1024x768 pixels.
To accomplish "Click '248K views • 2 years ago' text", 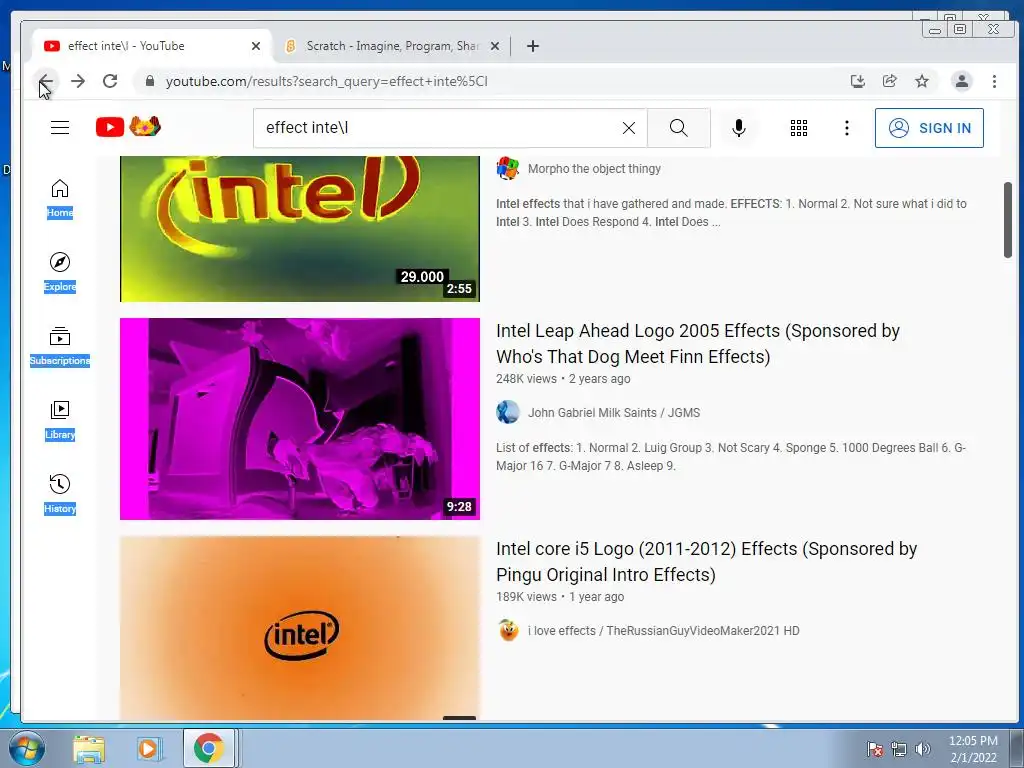I will 563,379.
